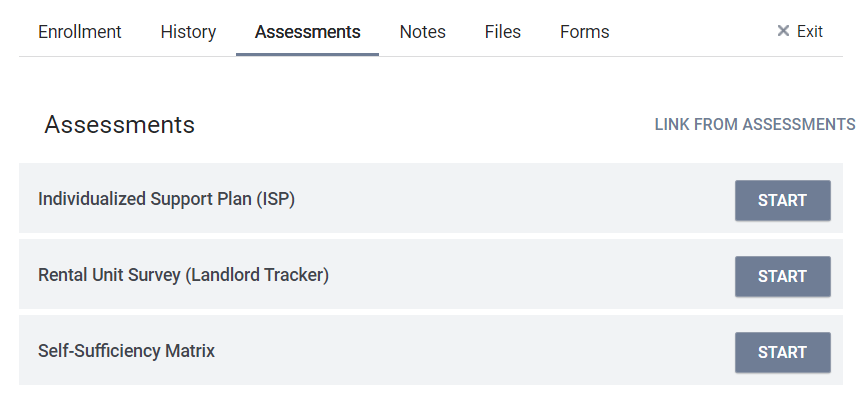This screenshot has width=862, height=408.
Task: Click the Assessments section heading
Action: (119, 125)
